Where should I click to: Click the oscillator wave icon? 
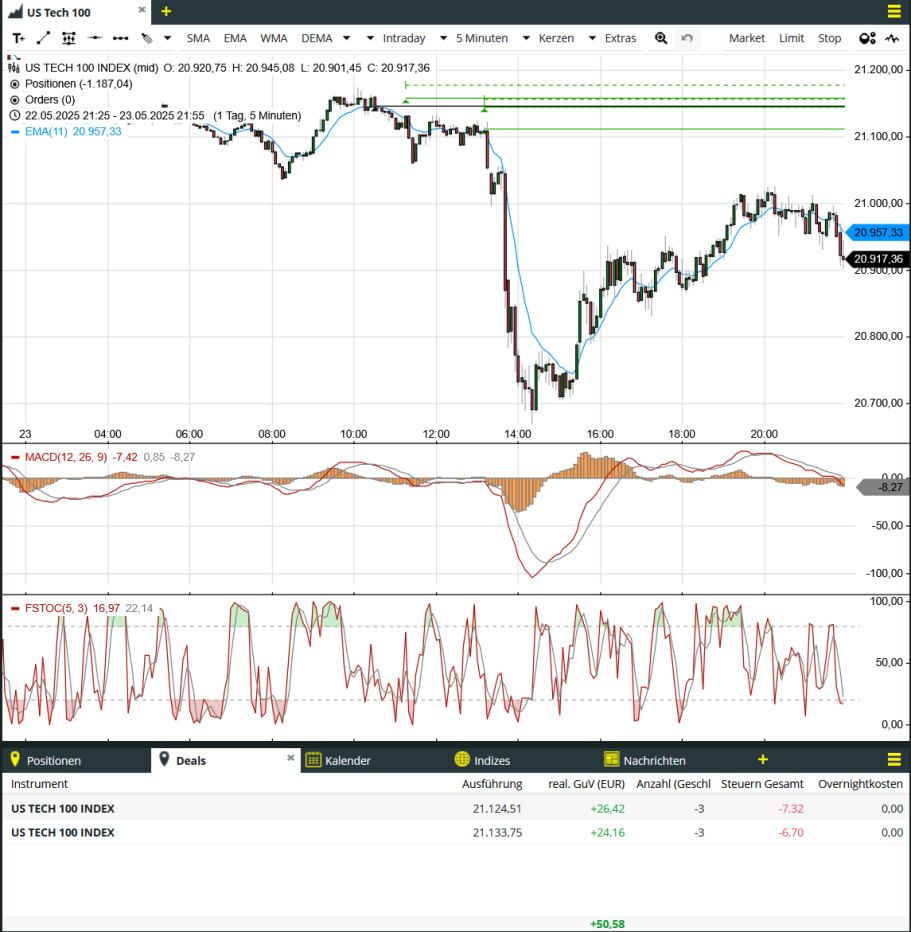coord(892,38)
